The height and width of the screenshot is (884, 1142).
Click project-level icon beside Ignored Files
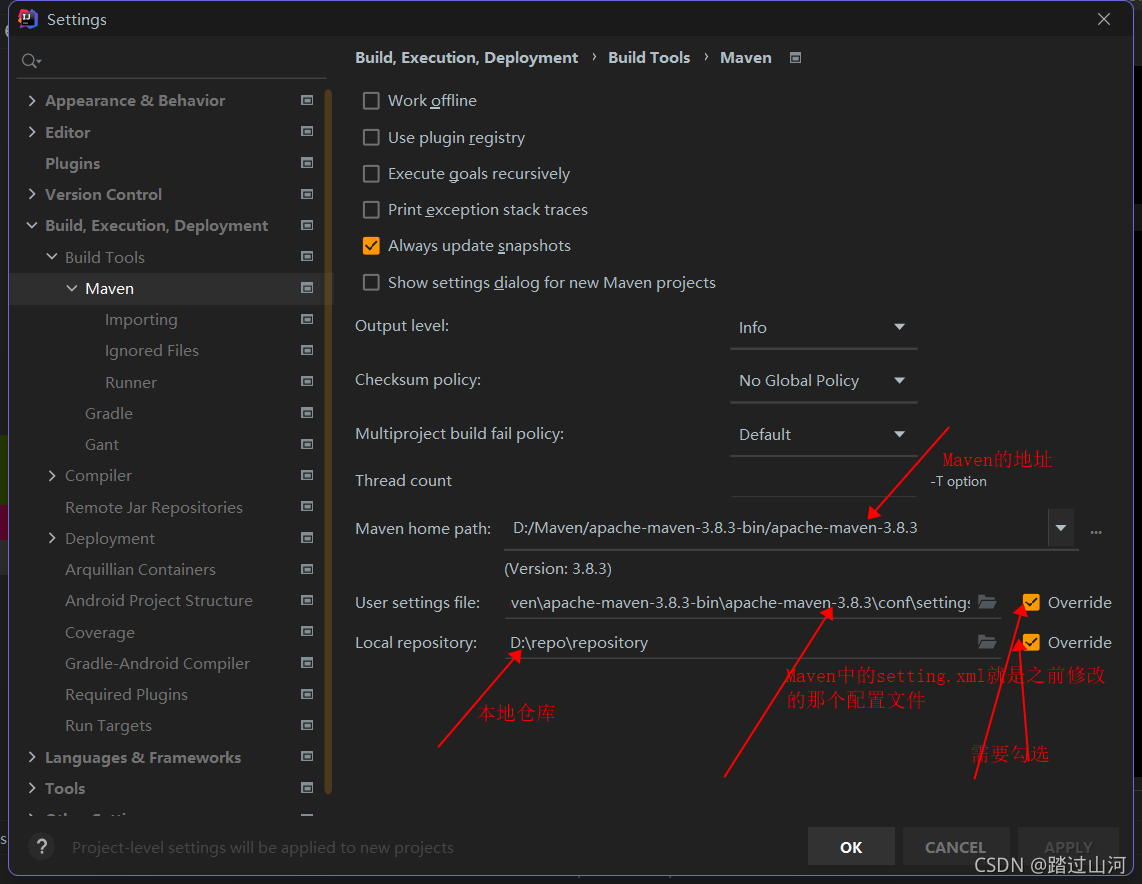307,351
